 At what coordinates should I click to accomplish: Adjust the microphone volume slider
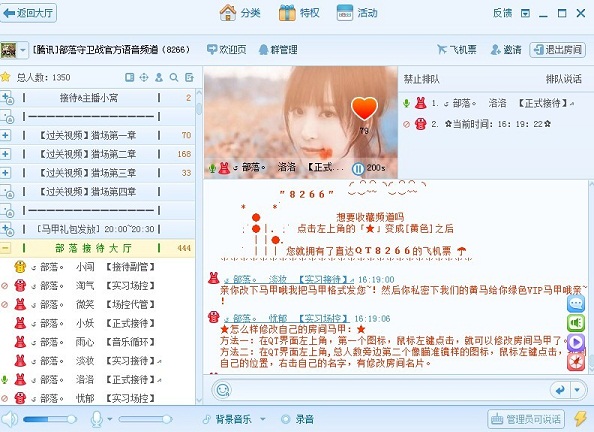click(x=145, y=419)
